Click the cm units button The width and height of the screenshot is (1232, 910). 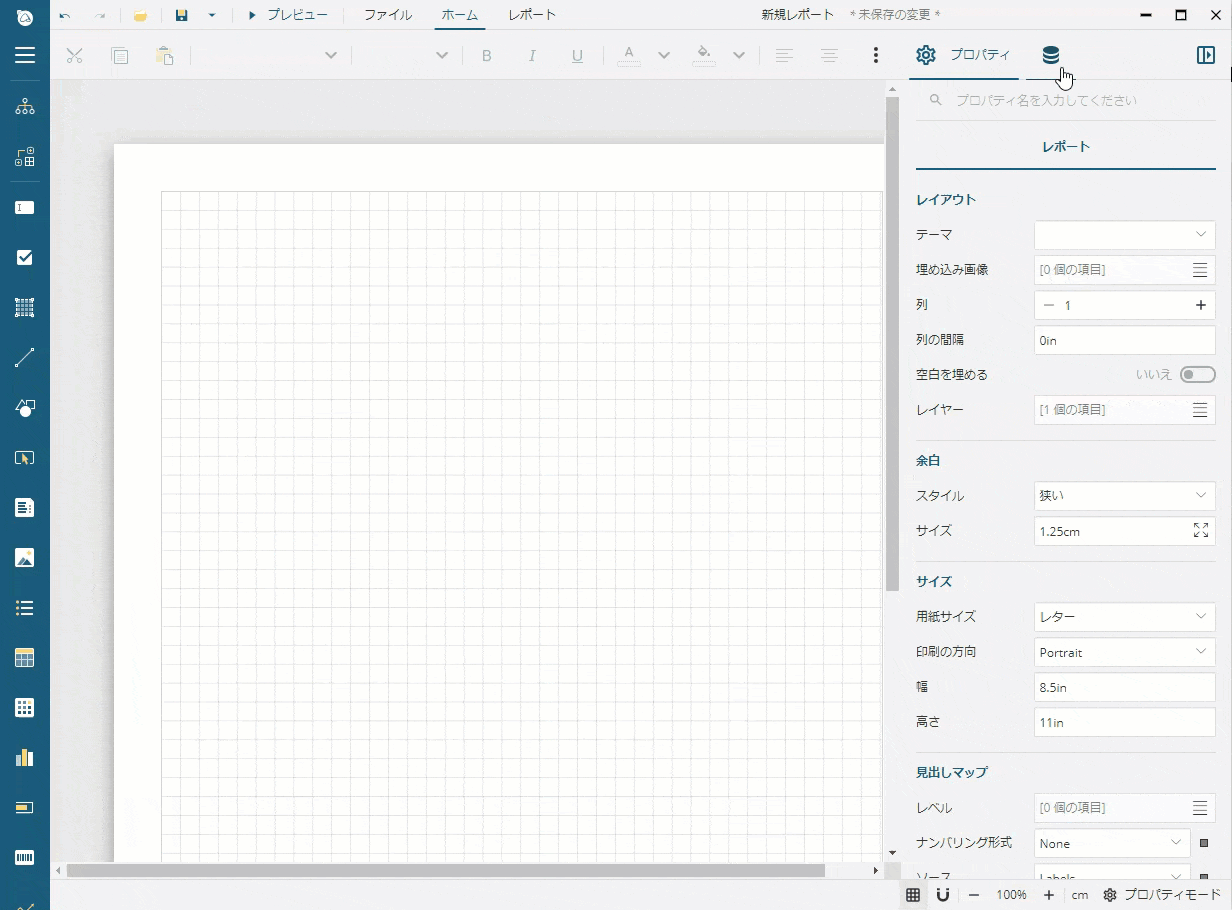tap(1080, 895)
